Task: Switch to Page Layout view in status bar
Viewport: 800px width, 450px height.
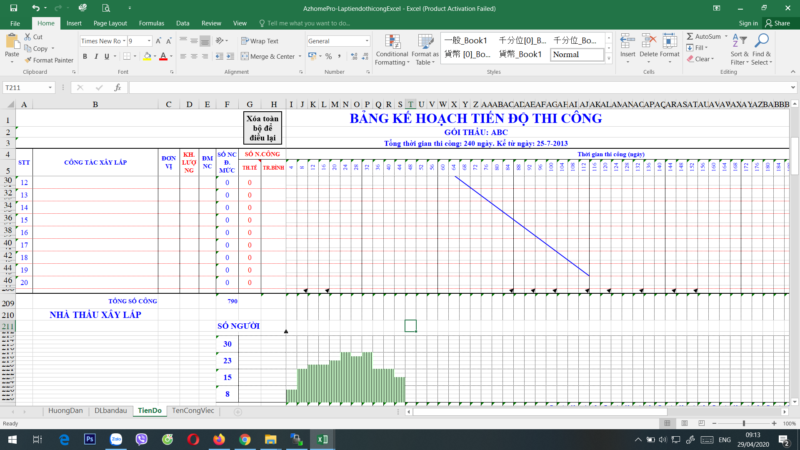Action: [x=684, y=423]
